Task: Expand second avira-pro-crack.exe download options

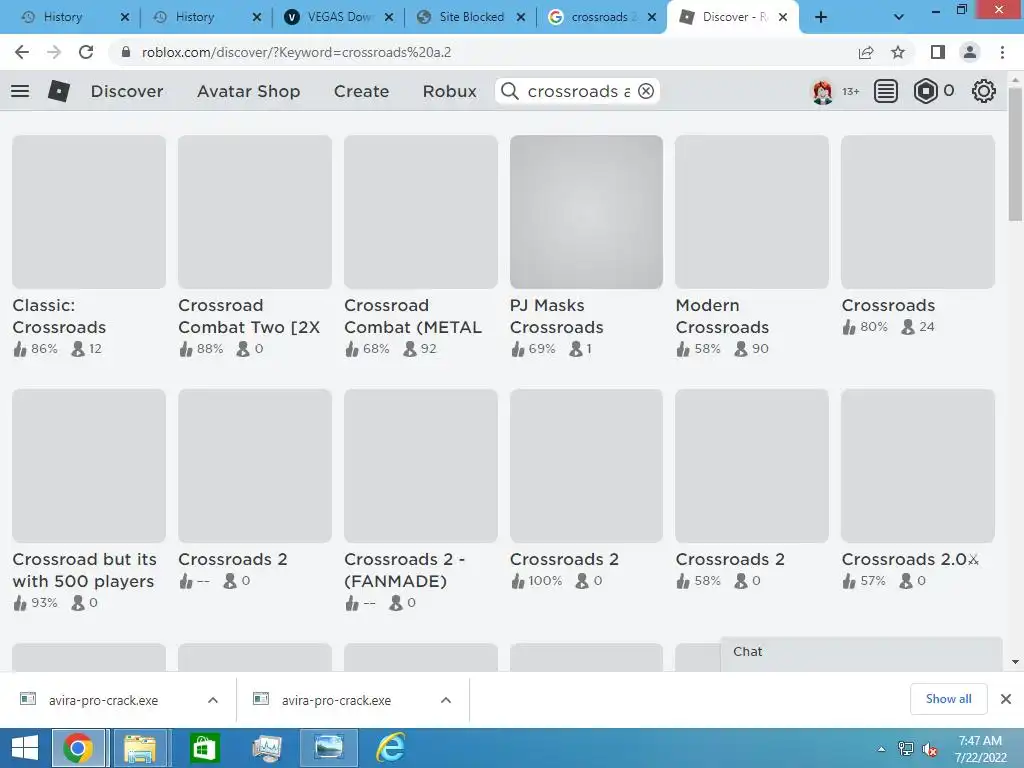Action: pos(446,700)
